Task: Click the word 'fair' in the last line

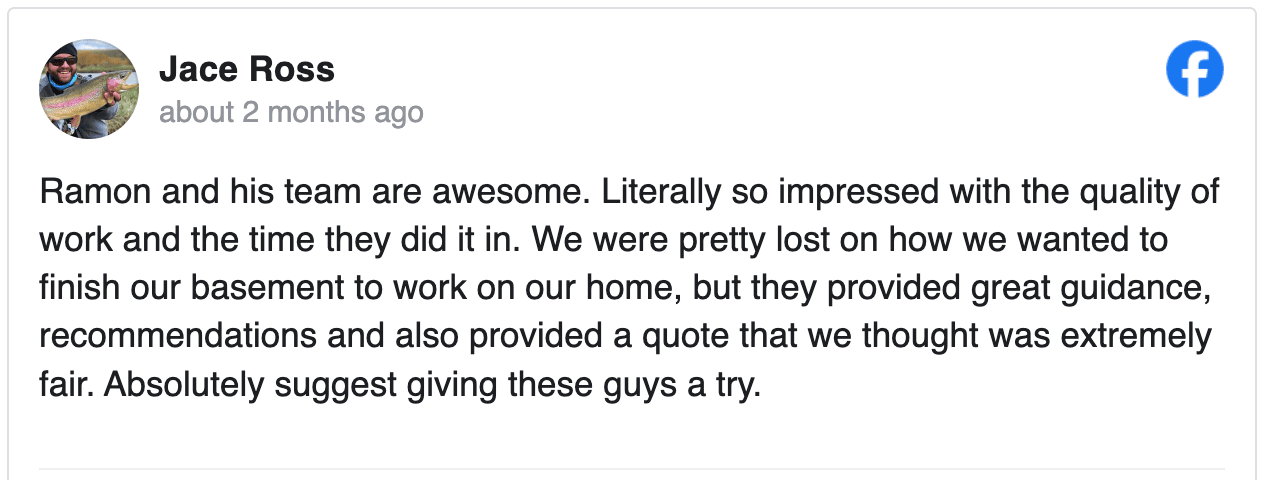Action: (x=65, y=385)
